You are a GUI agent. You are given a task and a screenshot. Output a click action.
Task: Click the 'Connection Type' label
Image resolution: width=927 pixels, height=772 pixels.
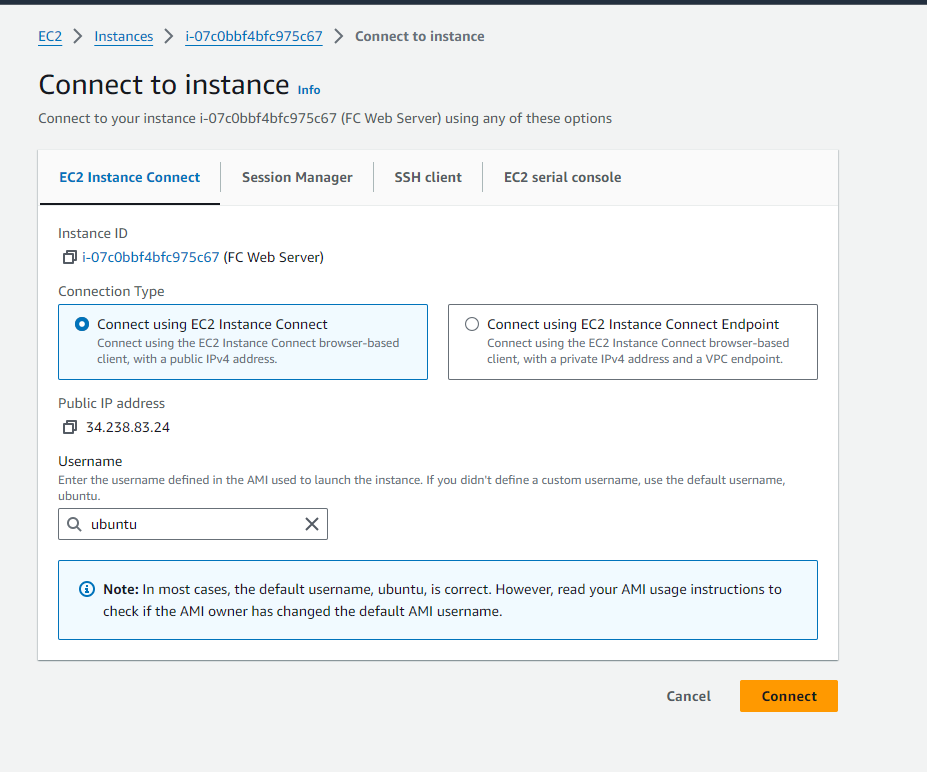pyautogui.click(x=111, y=291)
